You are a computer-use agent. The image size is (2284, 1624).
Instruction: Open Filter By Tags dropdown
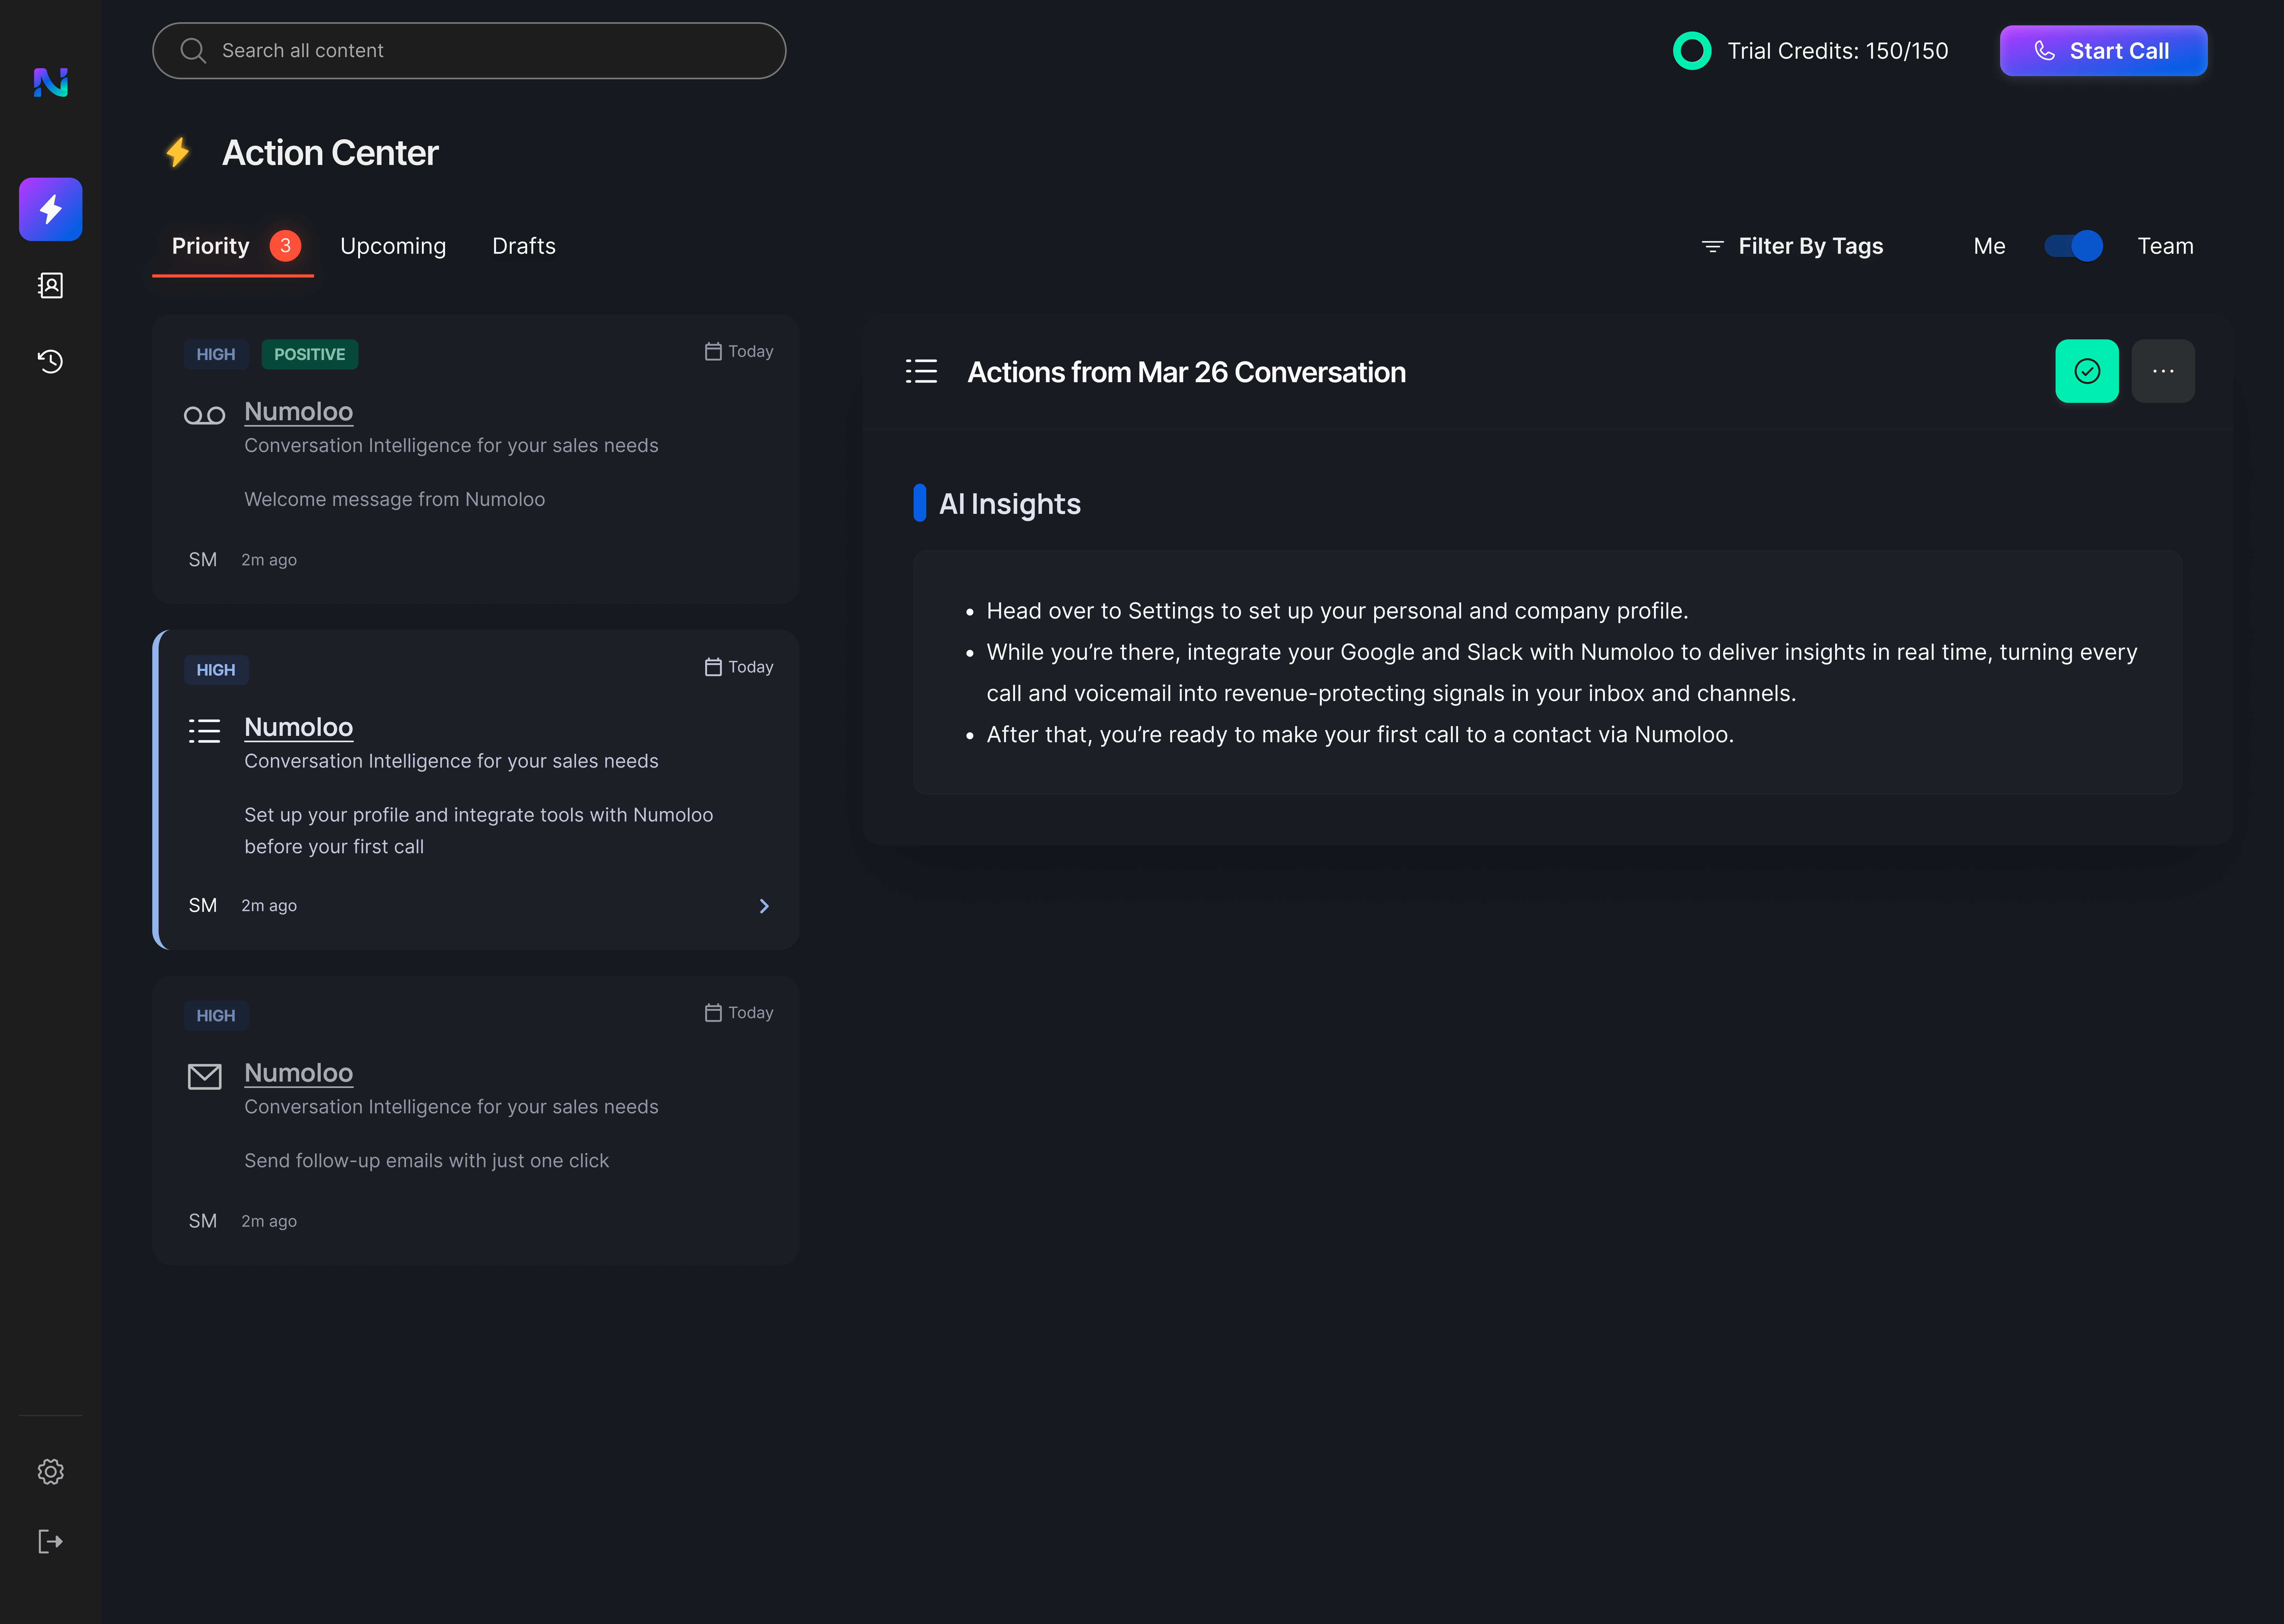tap(1793, 246)
